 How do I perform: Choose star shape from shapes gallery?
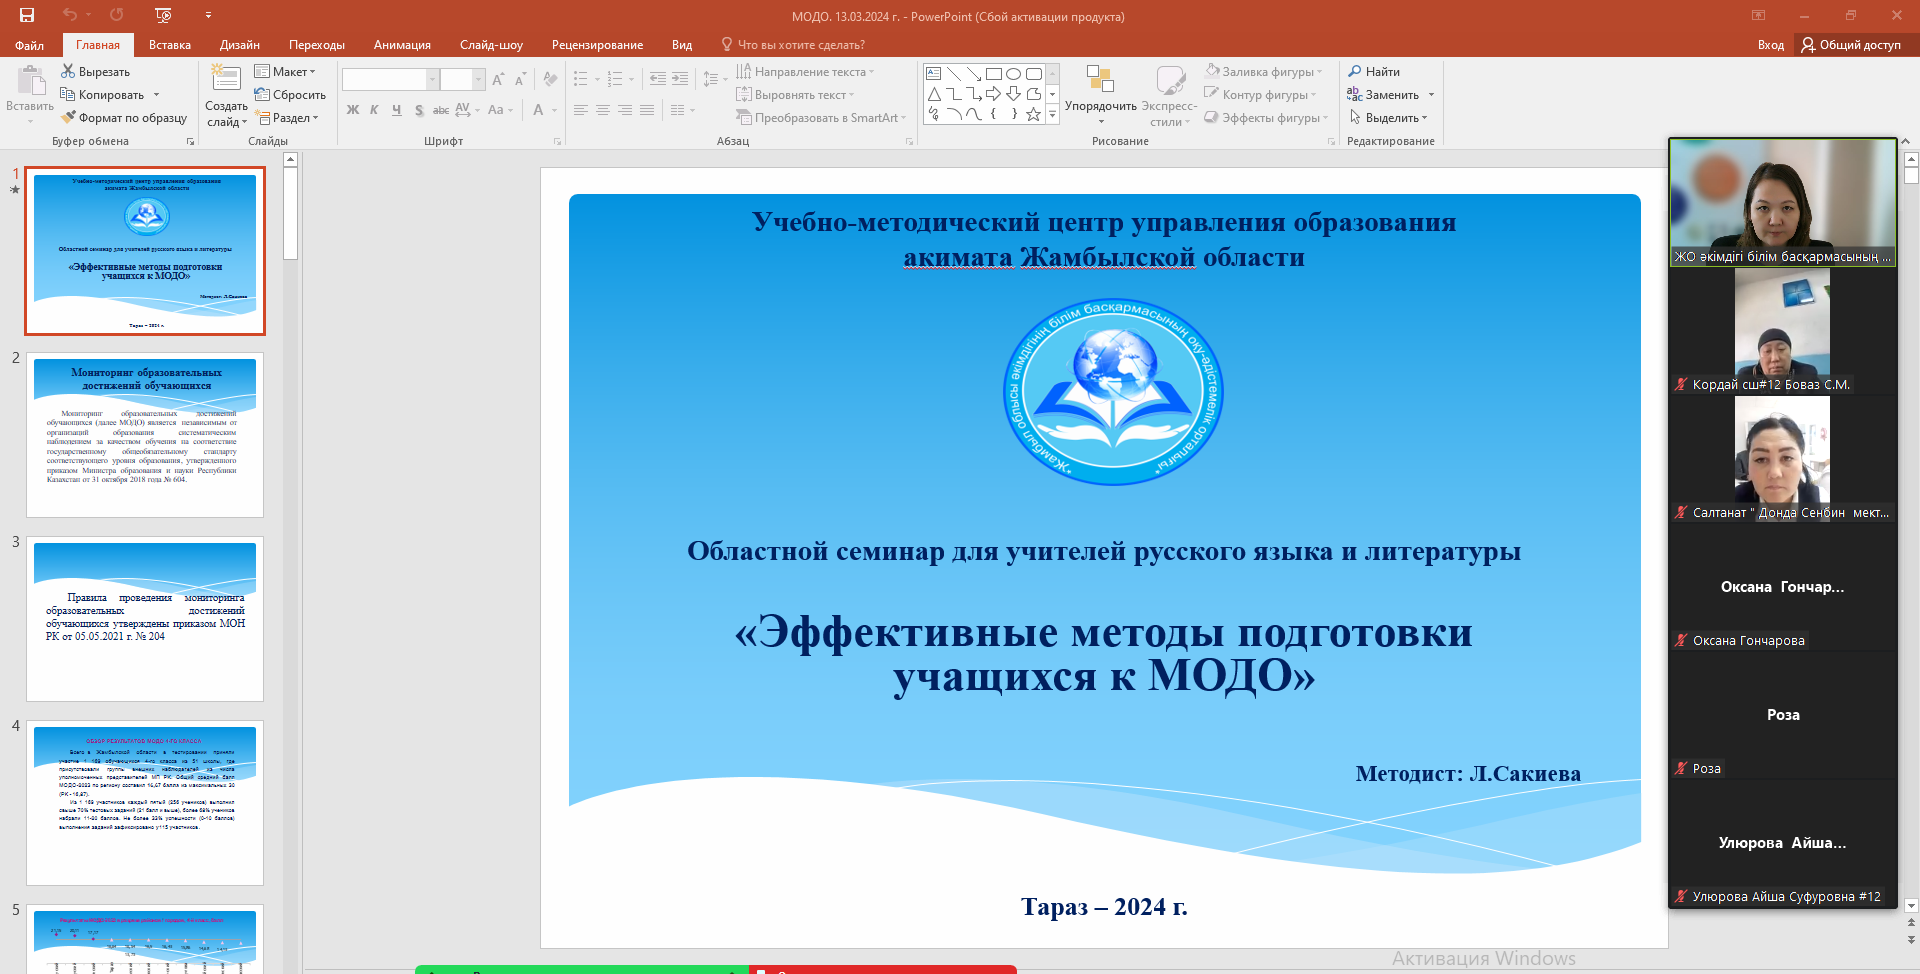[1033, 114]
